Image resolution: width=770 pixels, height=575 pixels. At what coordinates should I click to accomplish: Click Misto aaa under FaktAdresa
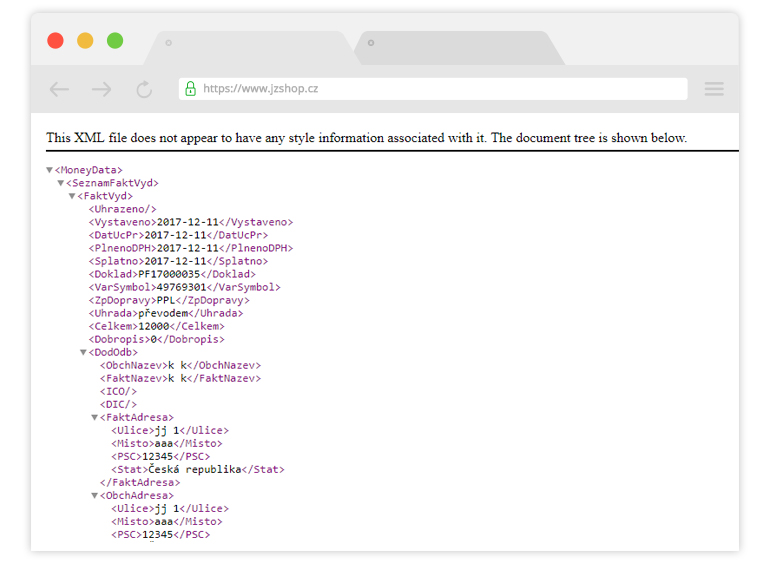click(166, 443)
